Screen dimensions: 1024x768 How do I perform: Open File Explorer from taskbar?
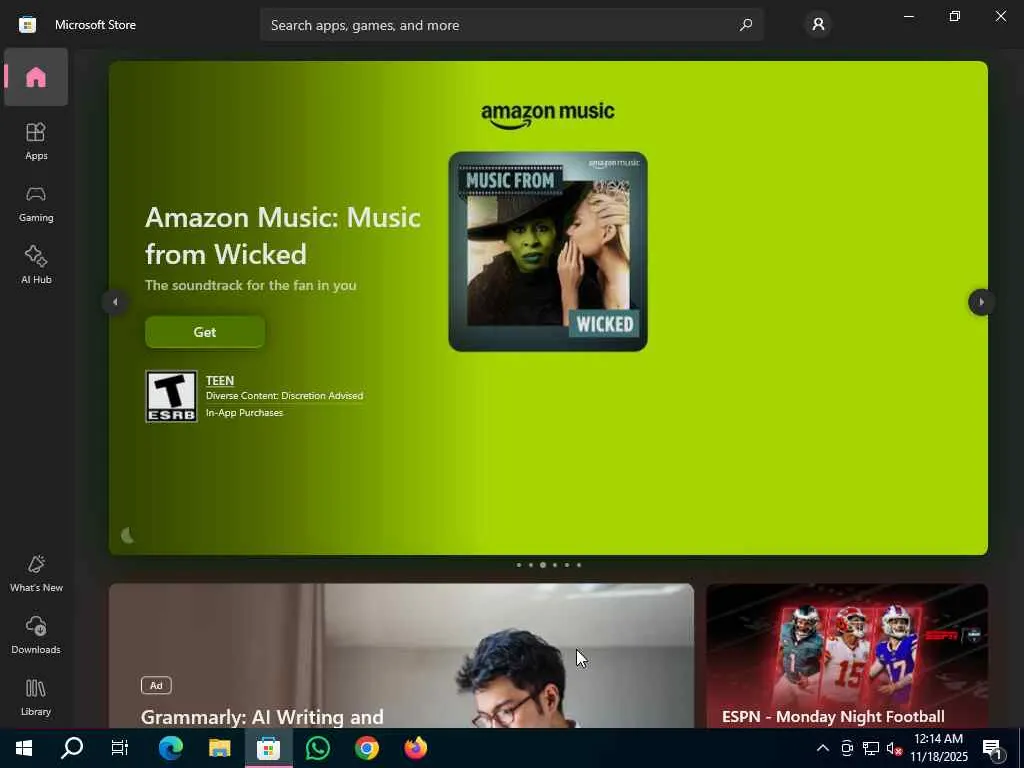coord(219,748)
